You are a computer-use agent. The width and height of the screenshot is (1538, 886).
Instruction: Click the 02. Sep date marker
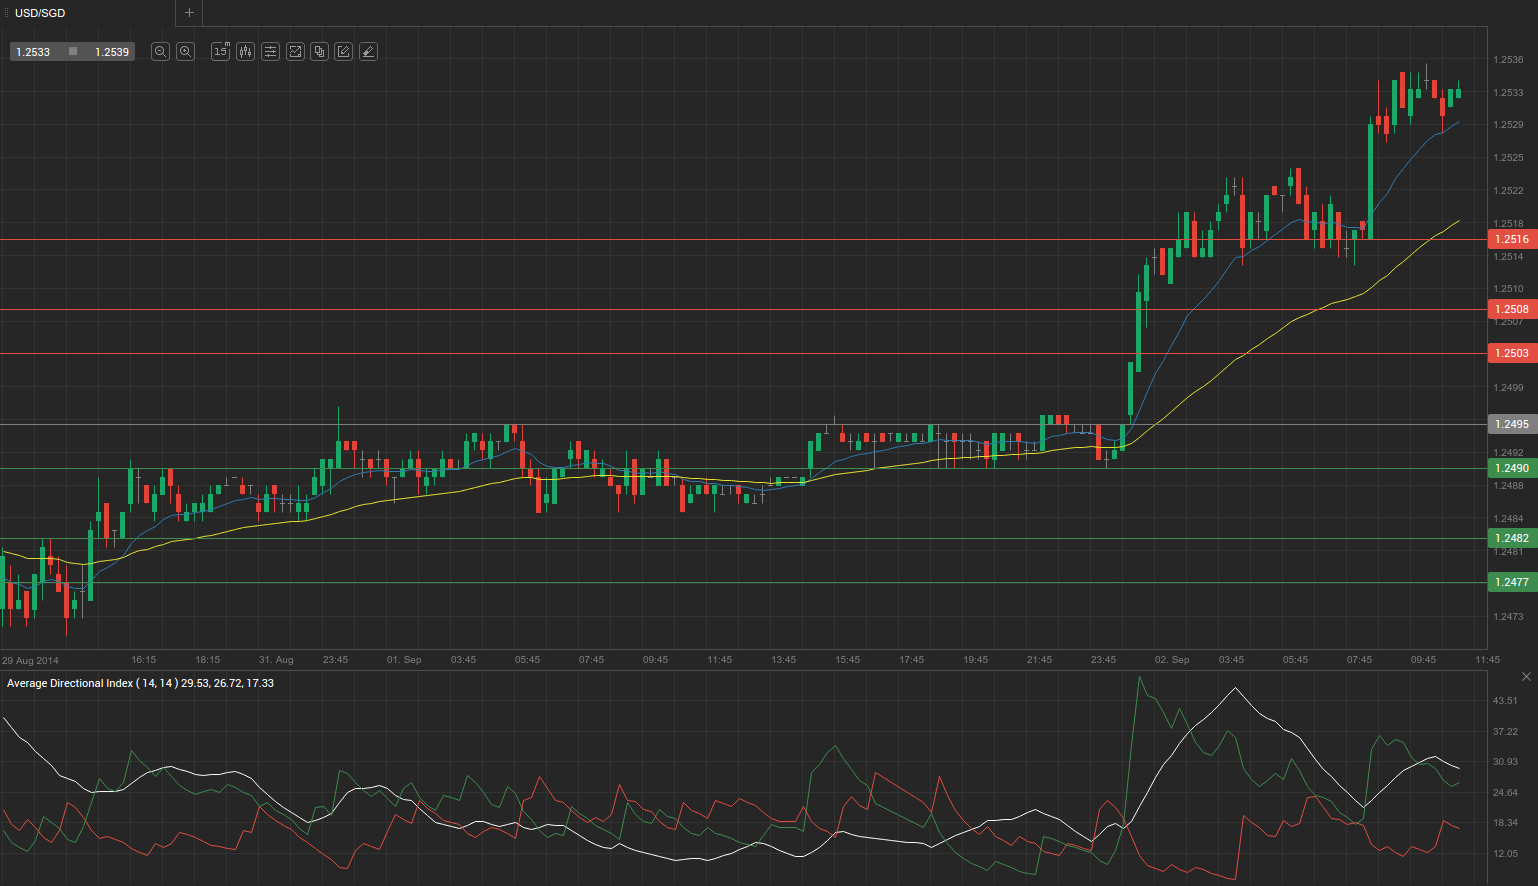(x=1172, y=660)
